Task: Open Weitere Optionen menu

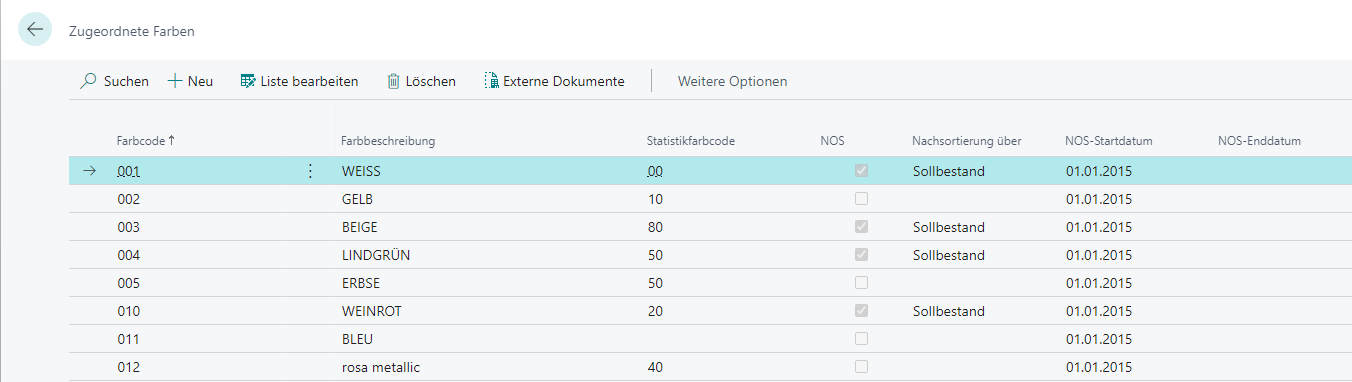Action: click(732, 81)
